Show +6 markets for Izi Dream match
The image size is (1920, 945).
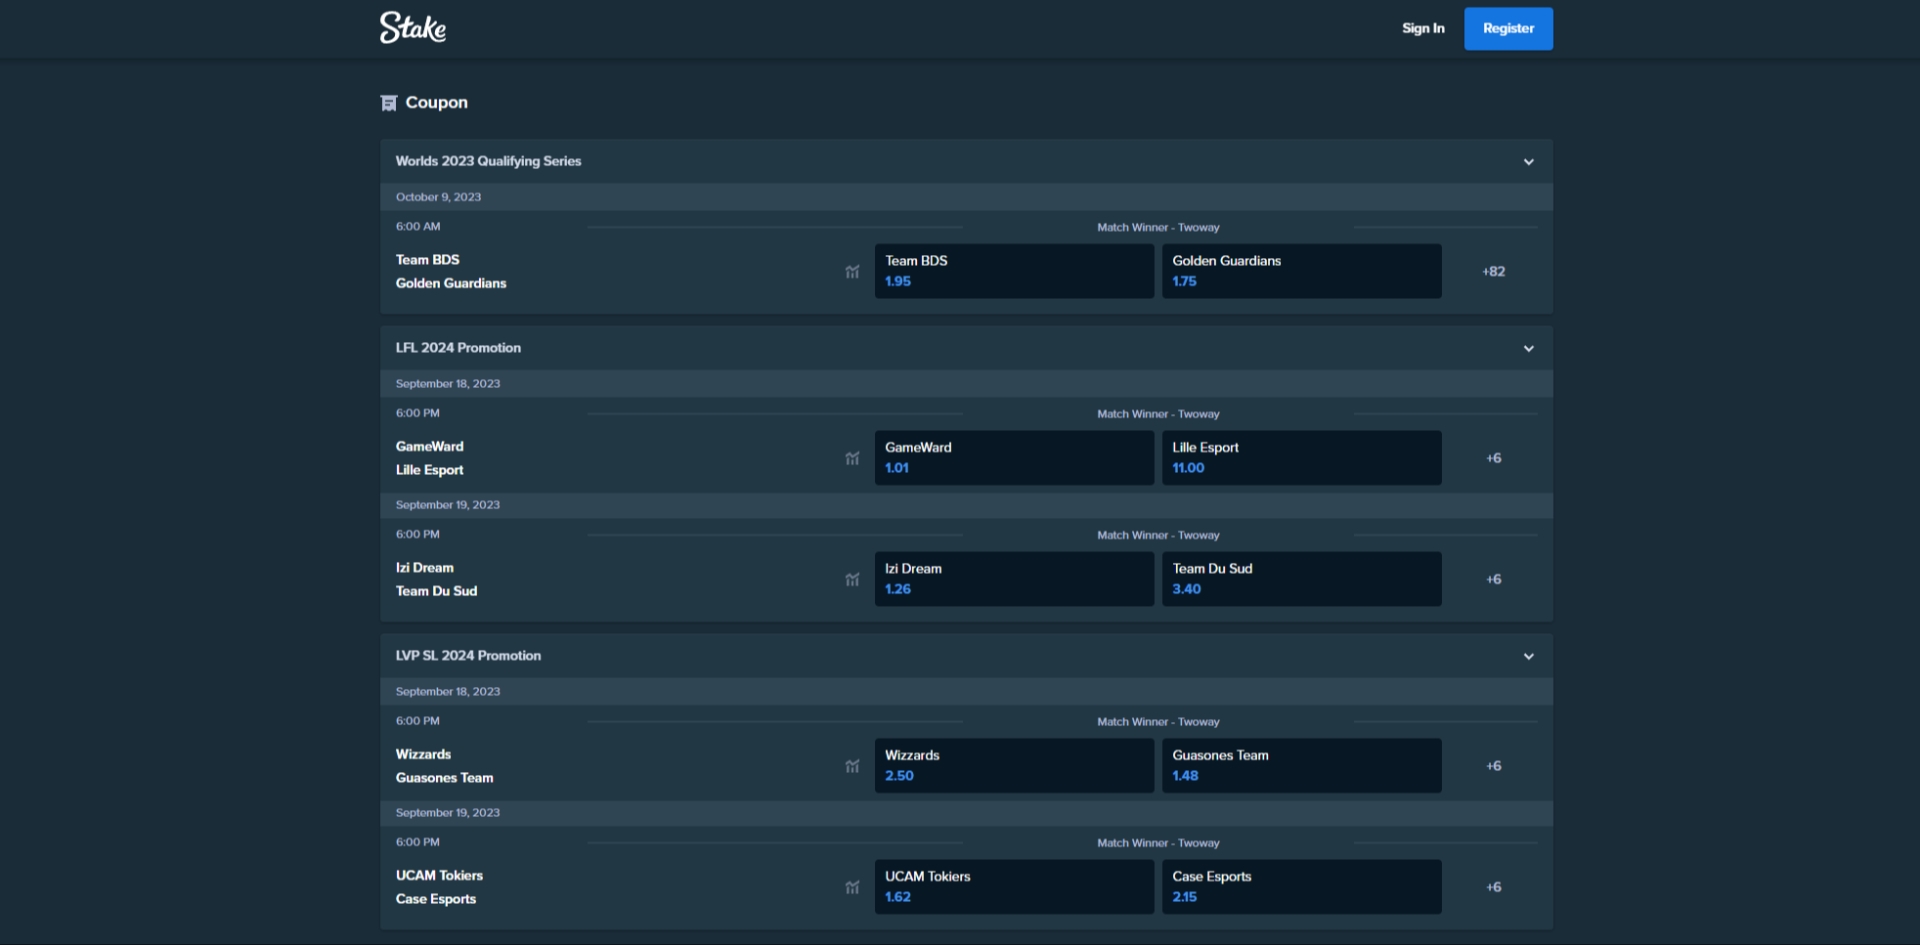coord(1493,579)
